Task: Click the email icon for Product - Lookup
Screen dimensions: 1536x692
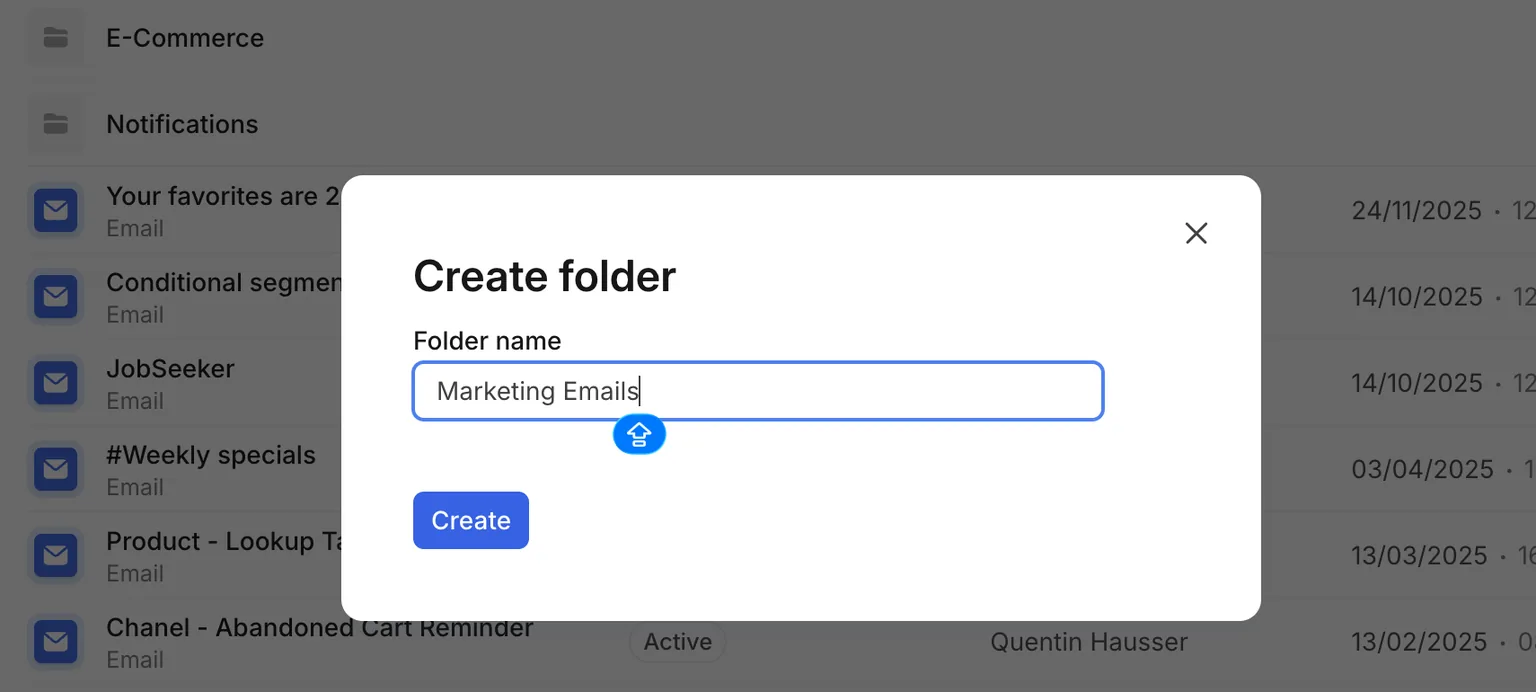Action: tap(56, 556)
